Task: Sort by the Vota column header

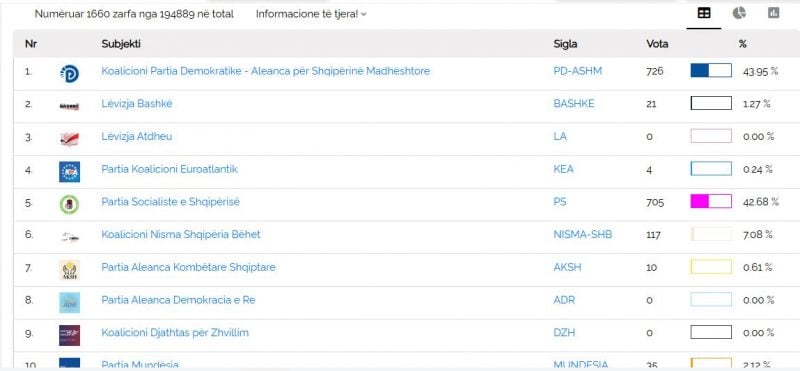Action: click(657, 44)
